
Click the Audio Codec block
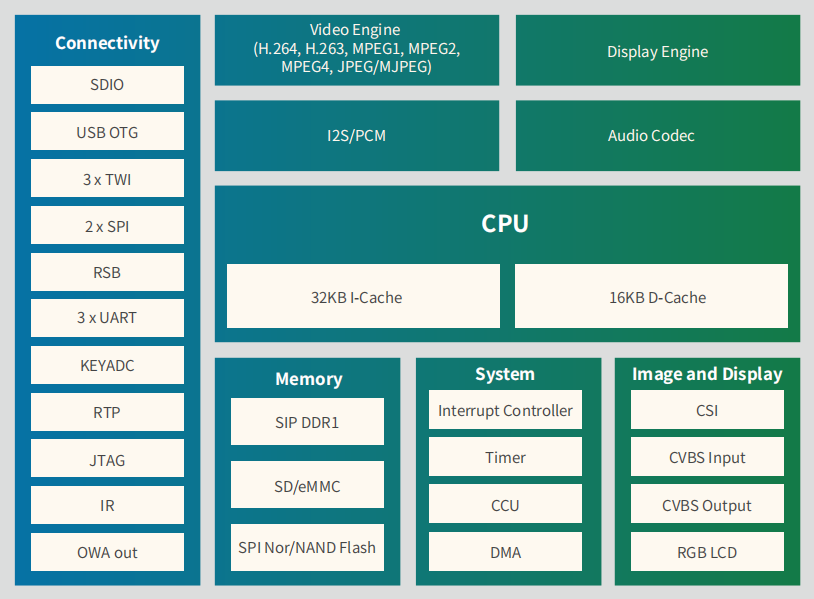(658, 135)
